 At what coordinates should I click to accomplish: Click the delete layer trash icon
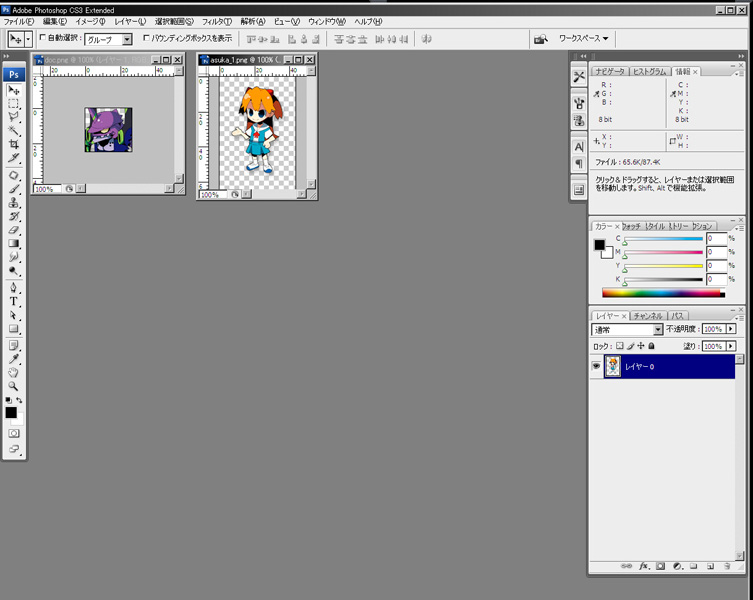[x=727, y=566]
